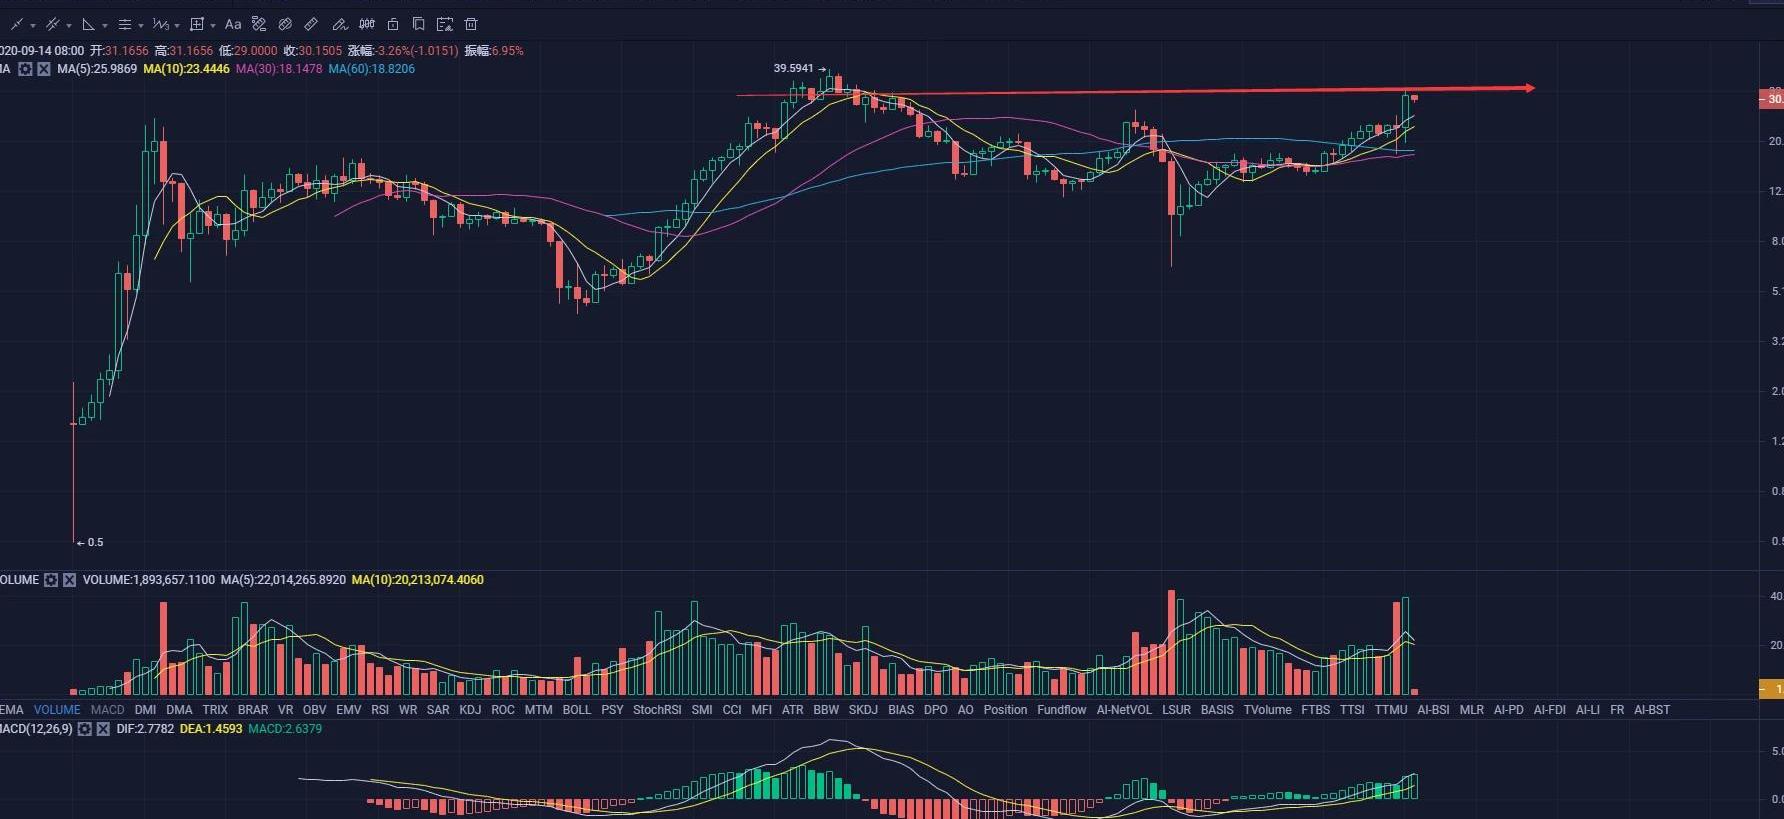Select the trend line drawing tool
Image resolution: width=1784 pixels, height=819 pixels.
pos(17,24)
